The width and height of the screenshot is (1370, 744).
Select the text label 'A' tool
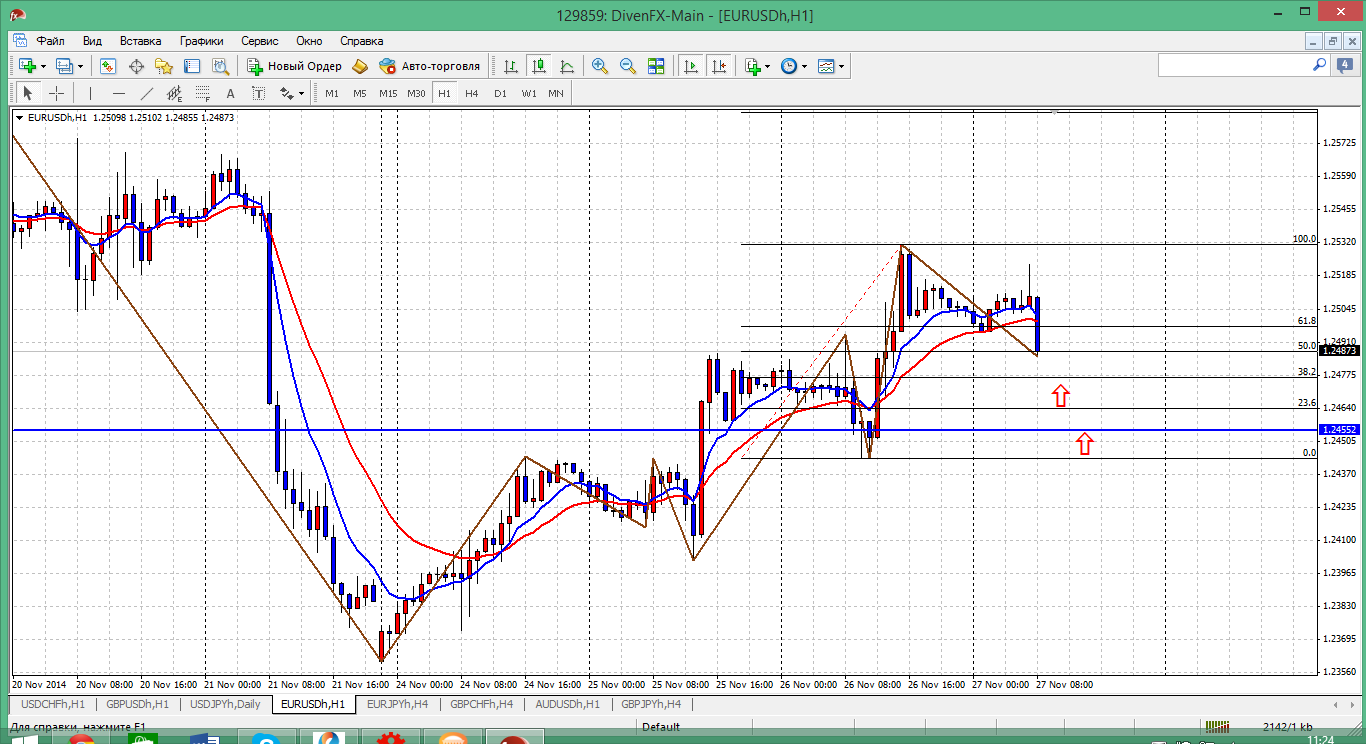[x=230, y=93]
